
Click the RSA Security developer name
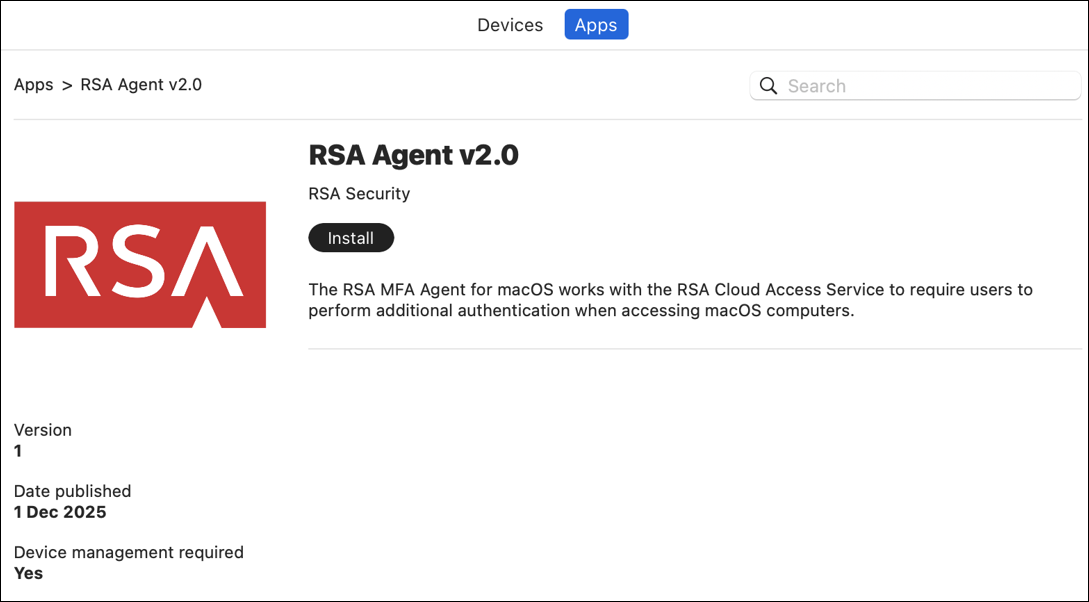(359, 194)
